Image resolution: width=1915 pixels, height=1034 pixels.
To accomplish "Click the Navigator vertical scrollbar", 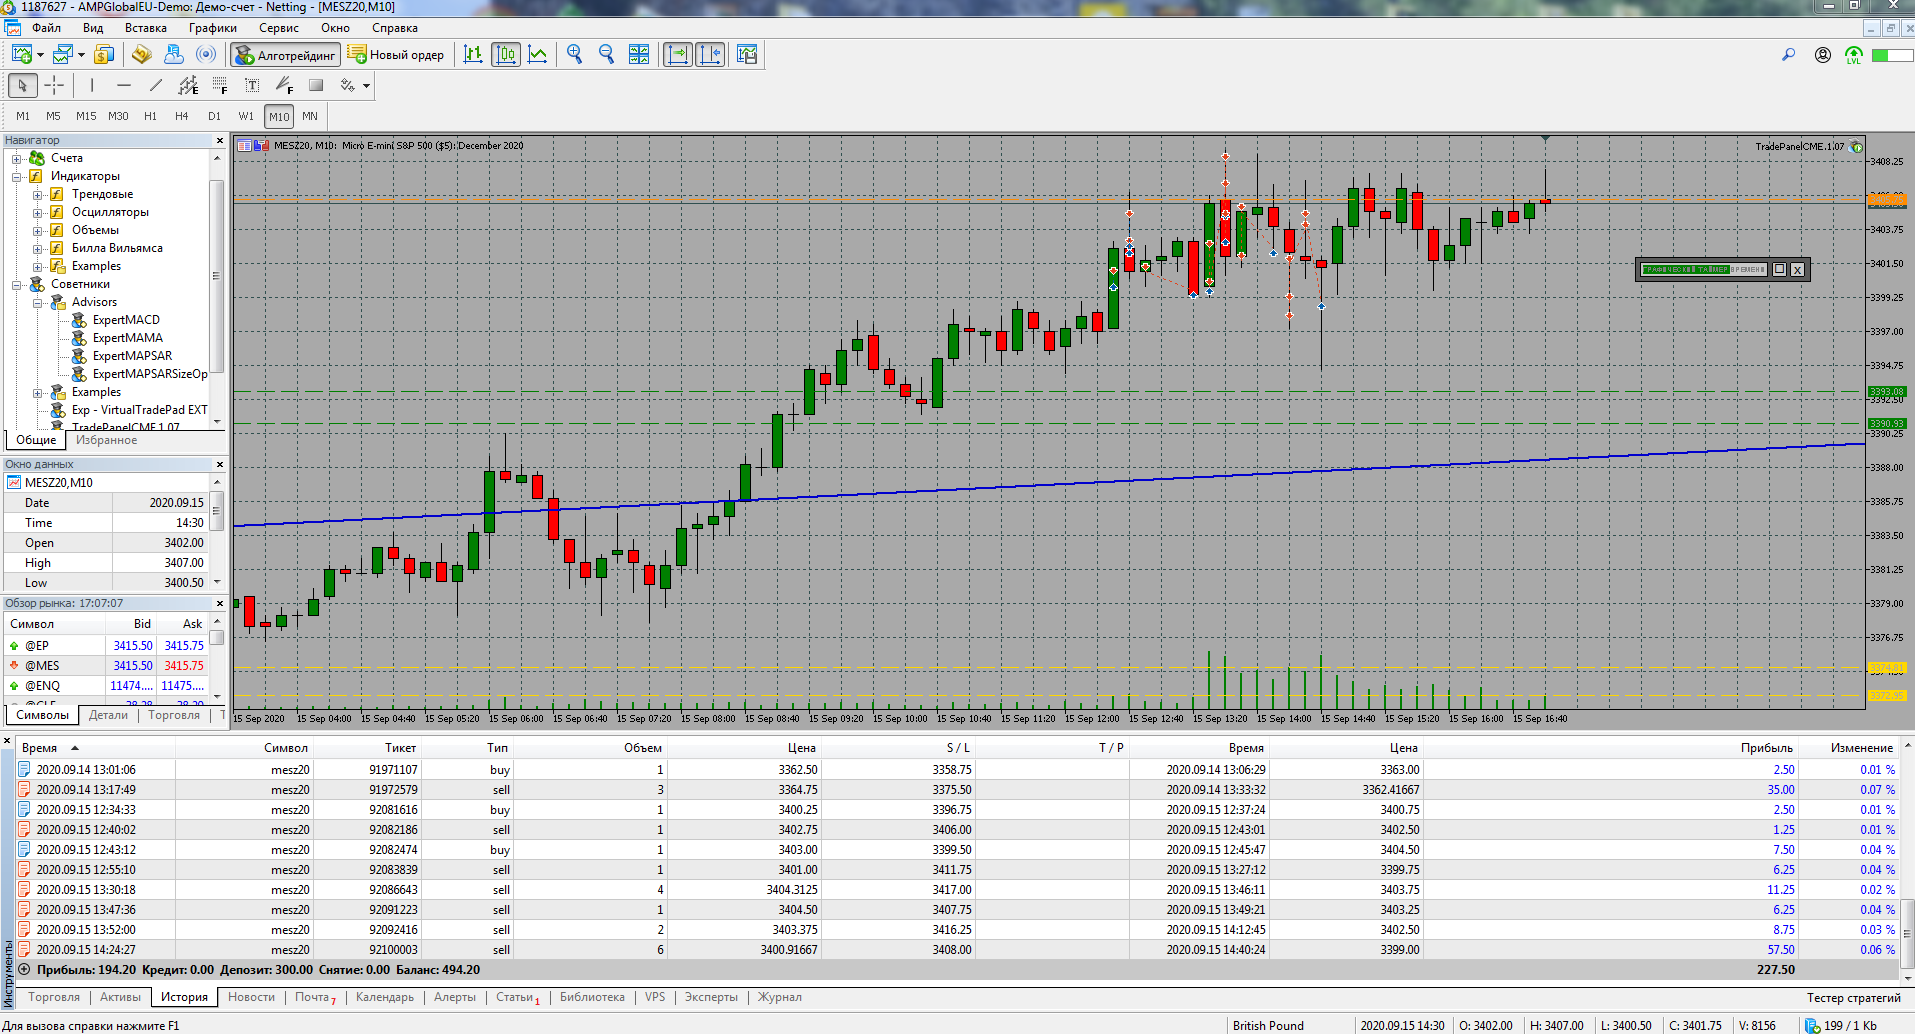I will (x=217, y=276).
